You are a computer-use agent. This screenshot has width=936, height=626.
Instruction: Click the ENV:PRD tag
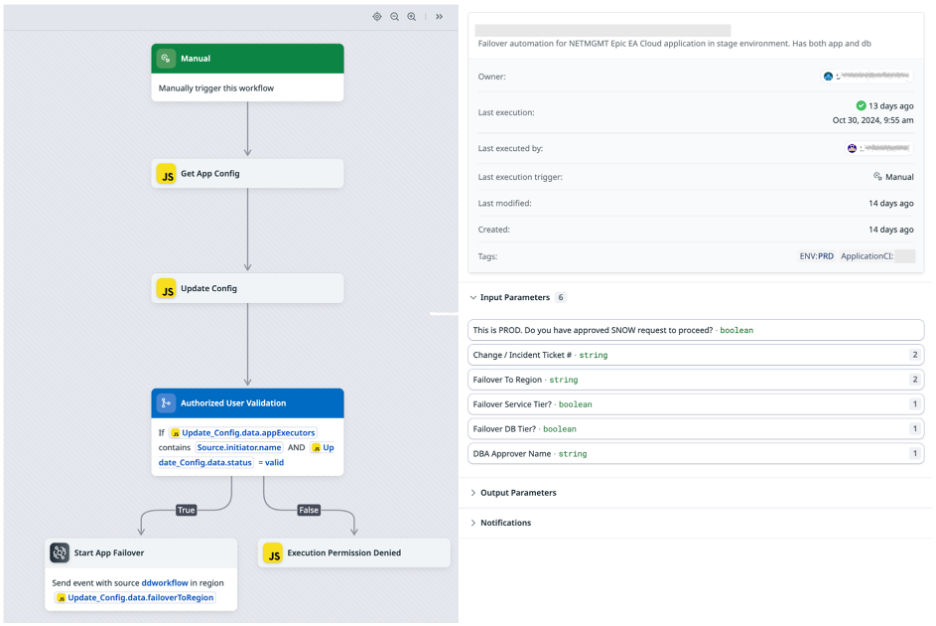point(817,256)
